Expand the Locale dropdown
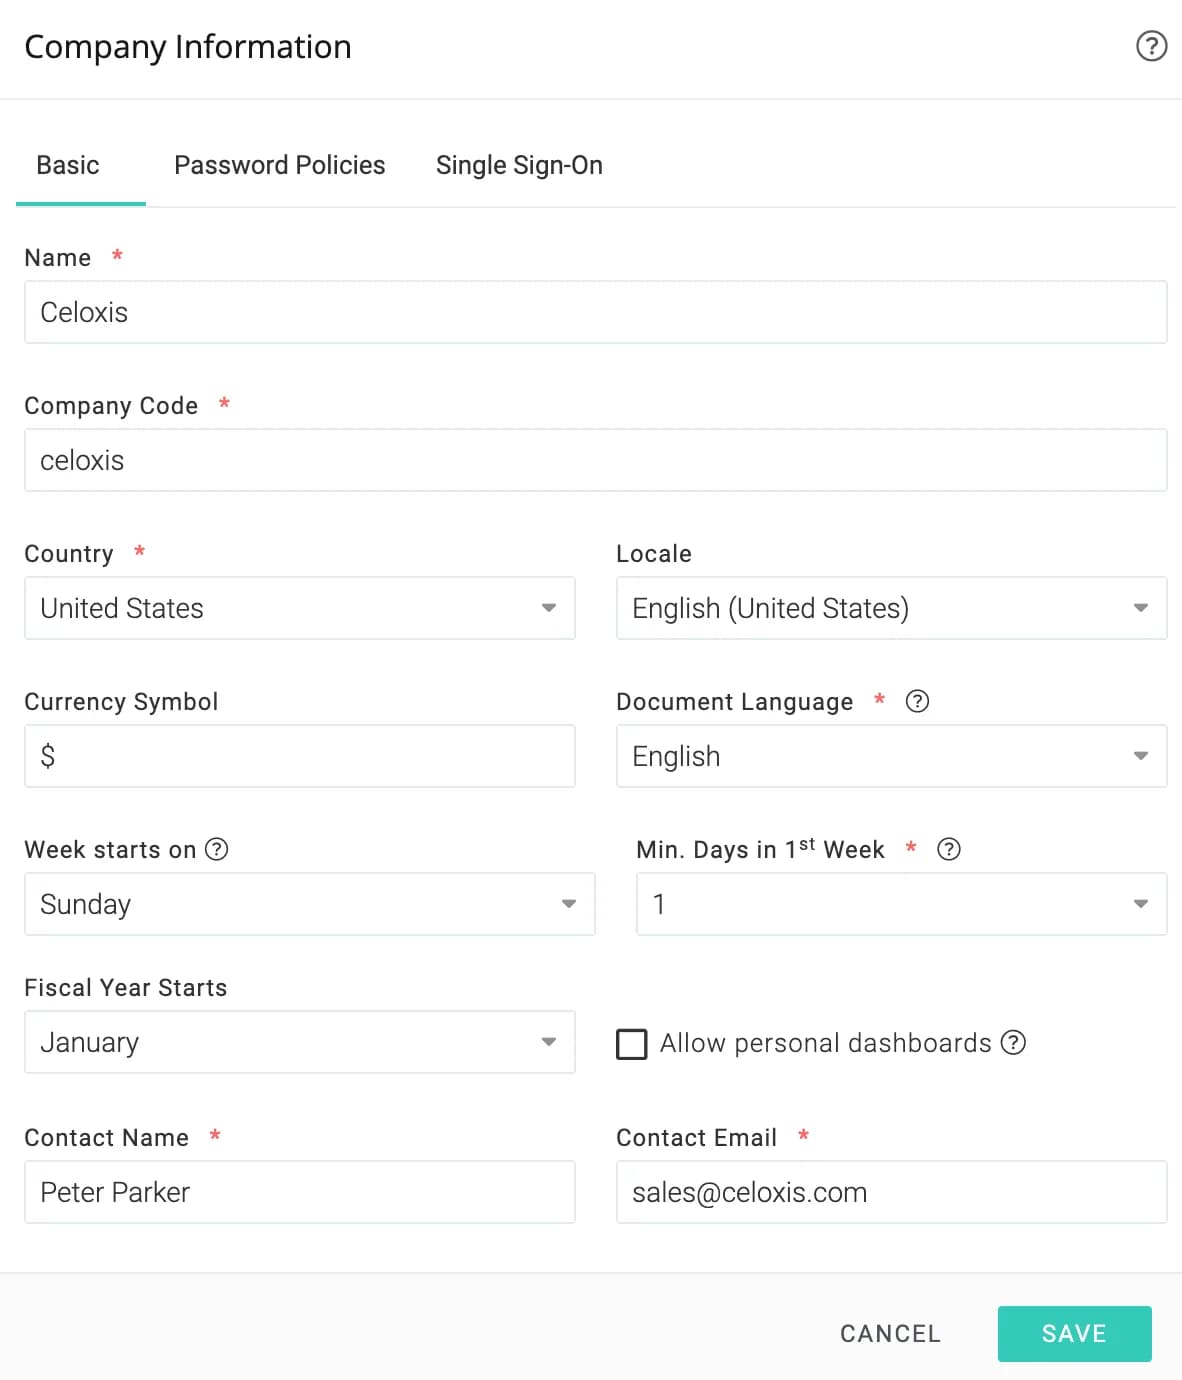Viewport: 1182px width, 1380px height. tap(891, 608)
